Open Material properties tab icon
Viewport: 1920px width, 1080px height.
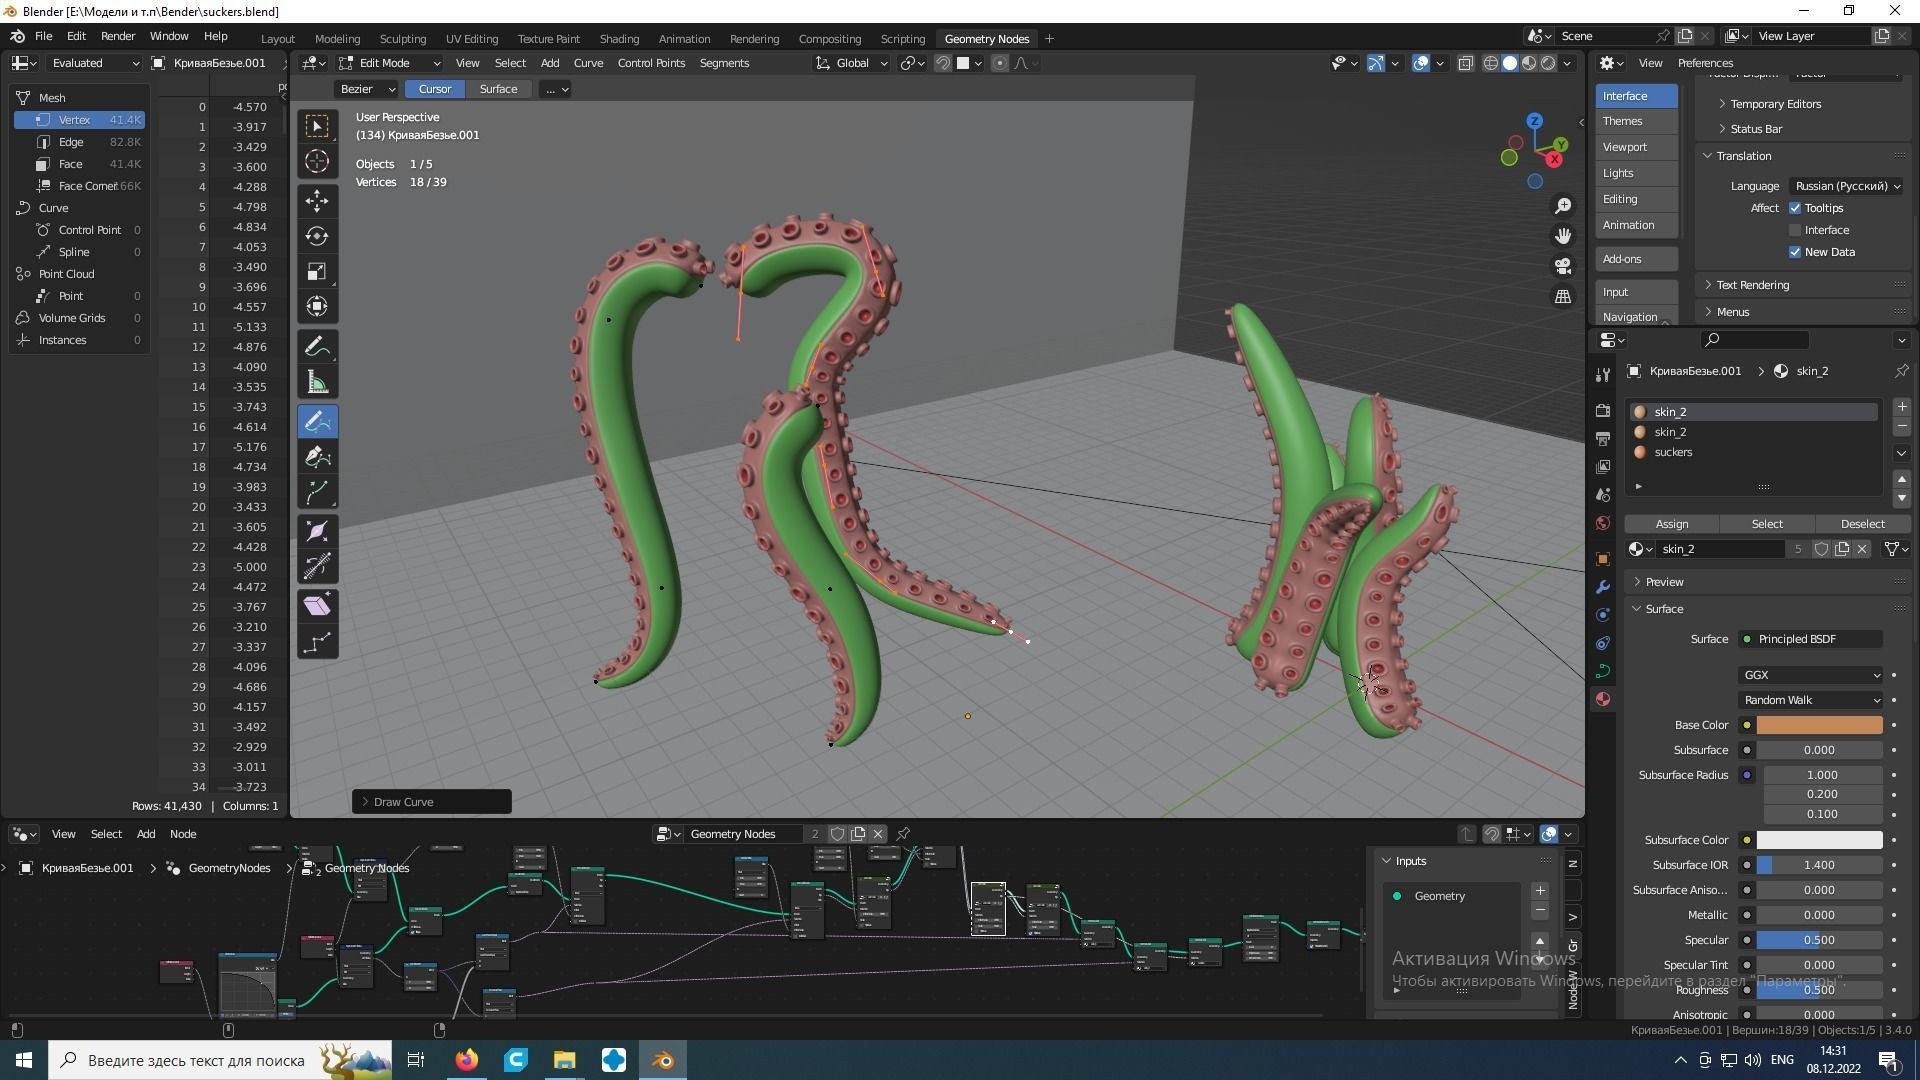1603,699
